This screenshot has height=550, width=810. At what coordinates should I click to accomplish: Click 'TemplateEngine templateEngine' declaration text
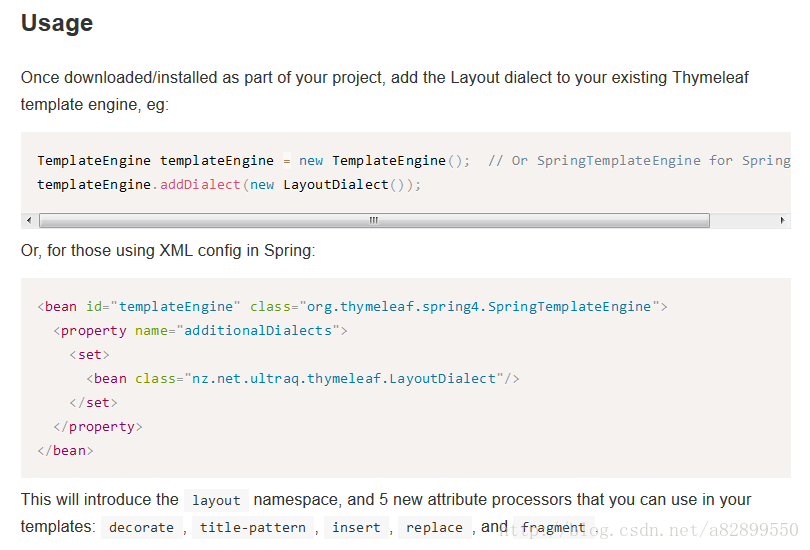click(155, 161)
